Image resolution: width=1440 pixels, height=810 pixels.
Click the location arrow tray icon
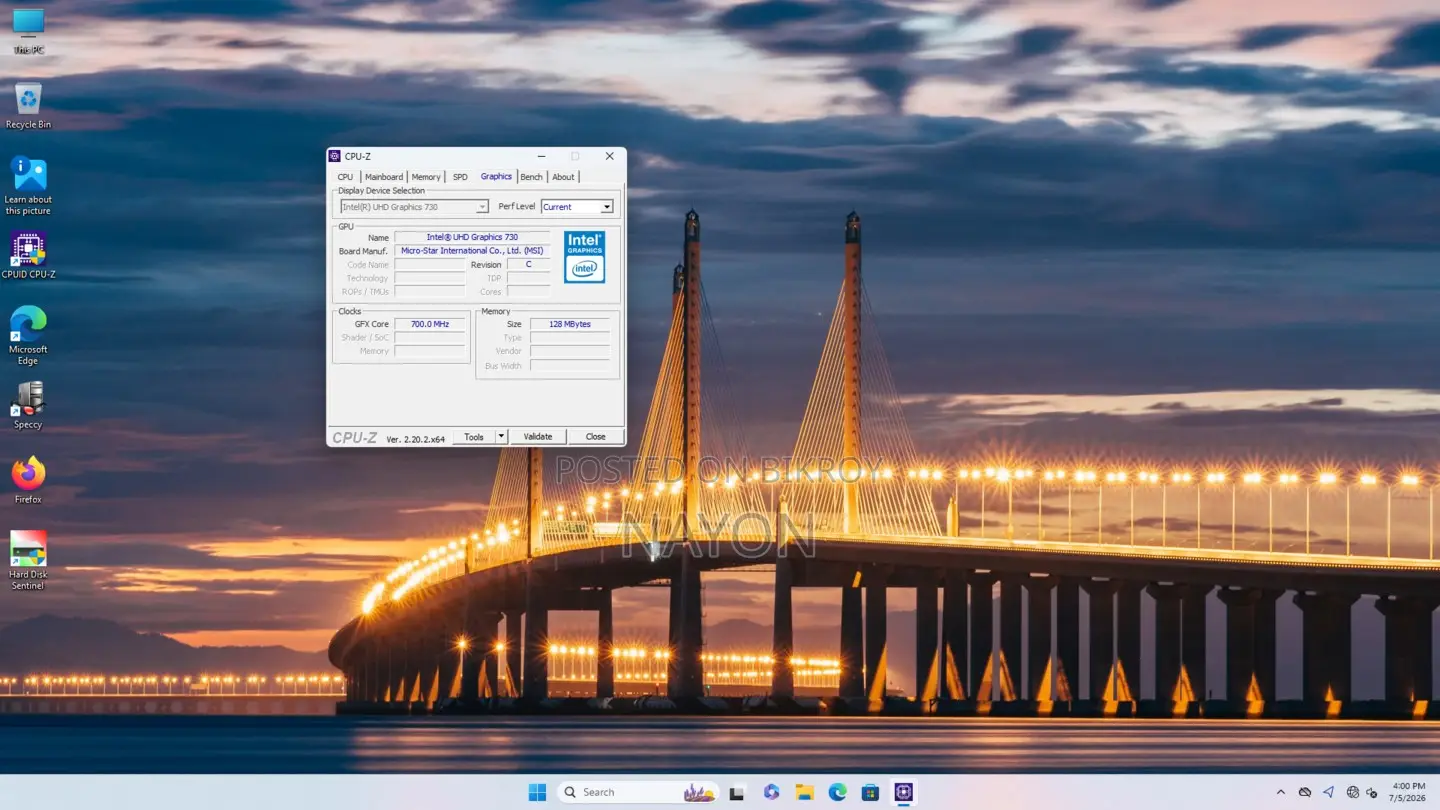click(1328, 792)
